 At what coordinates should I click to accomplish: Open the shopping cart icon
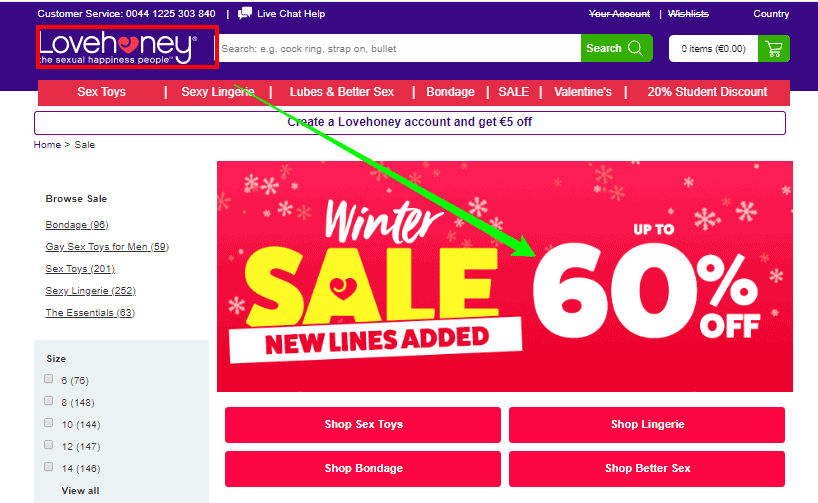[774, 49]
